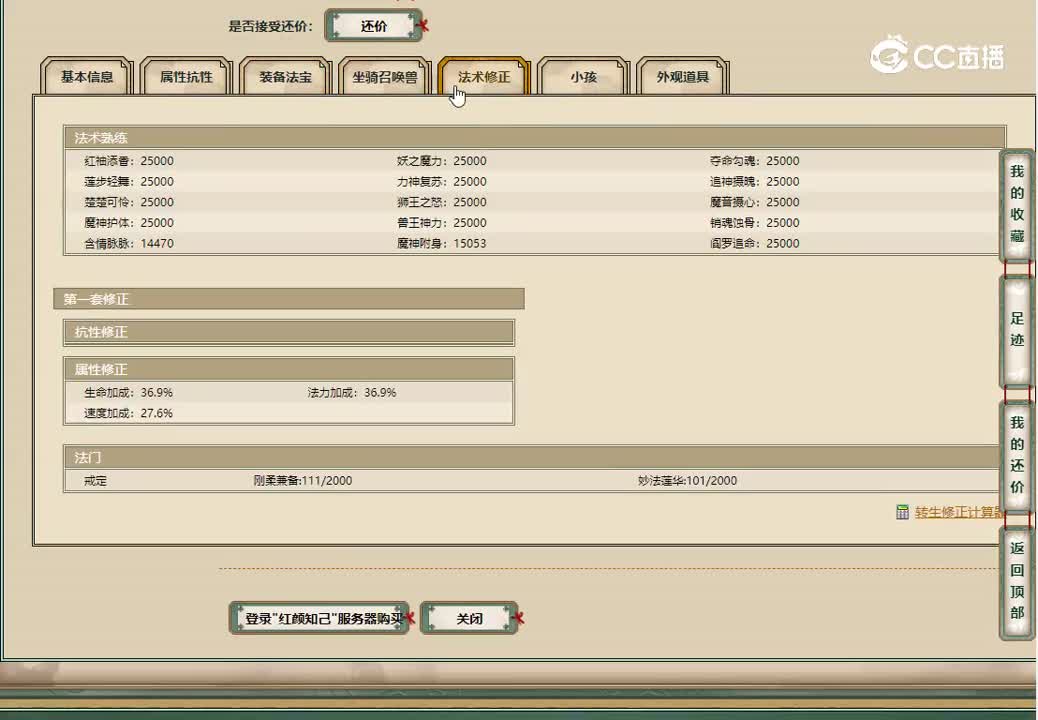Open the 外观道具 tab

[x=683, y=77]
